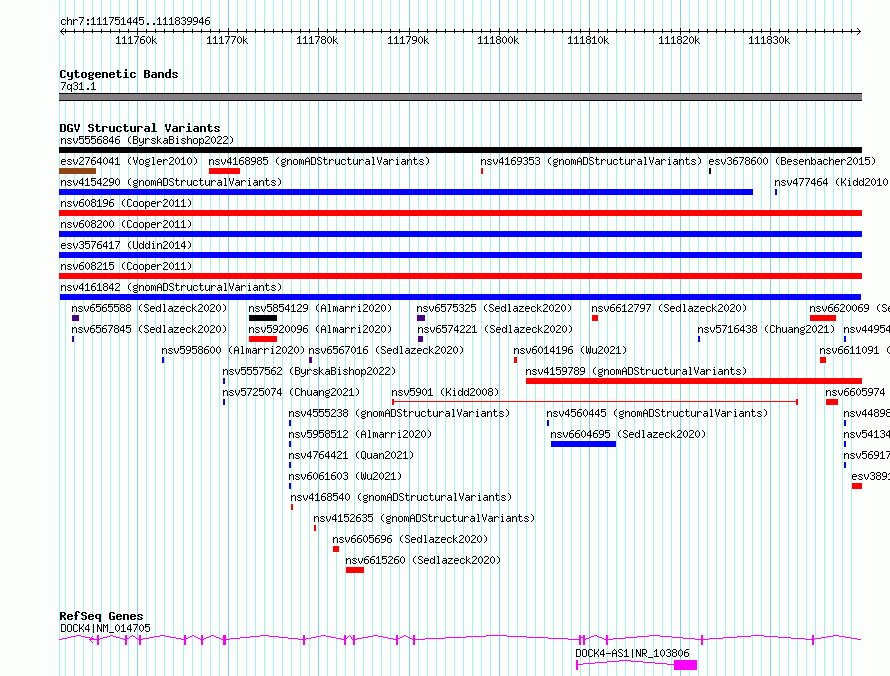Viewport: 890px width, 676px height.
Task: Select the blue nsv608200 Cooper2011 bar
Action: click(460, 234)
